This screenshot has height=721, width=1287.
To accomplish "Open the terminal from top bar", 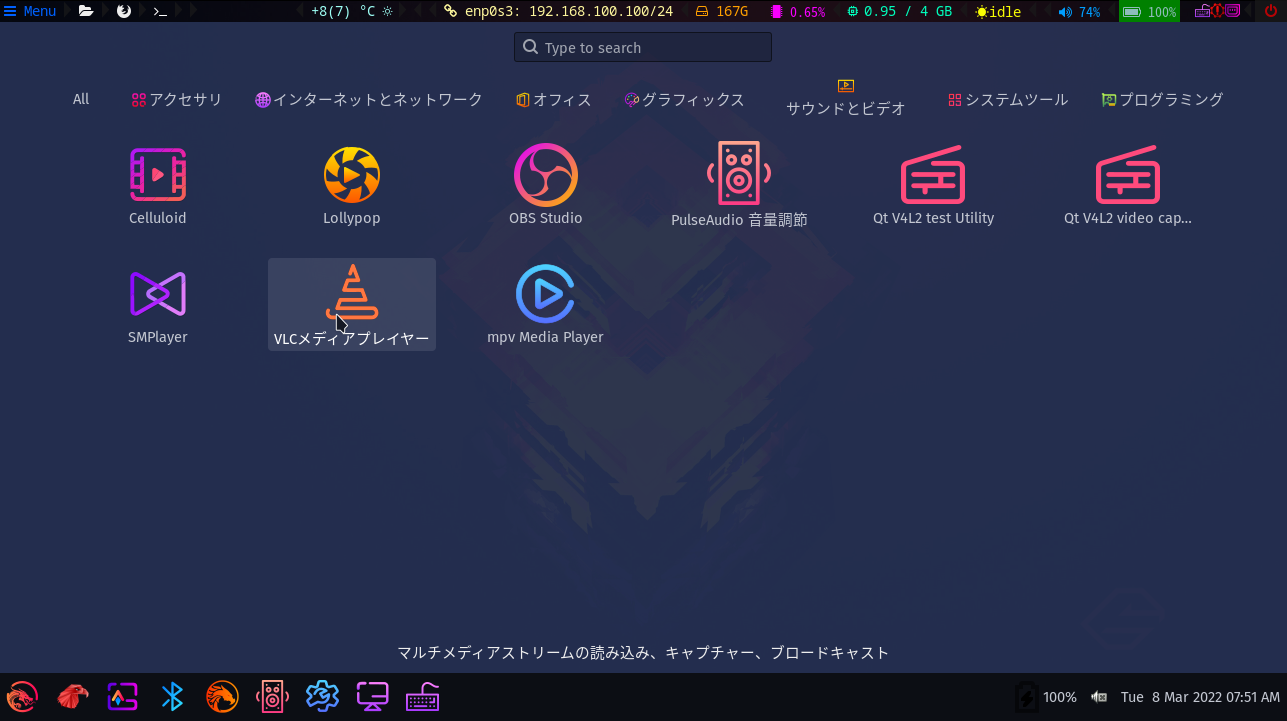I will tap(160, 11).
